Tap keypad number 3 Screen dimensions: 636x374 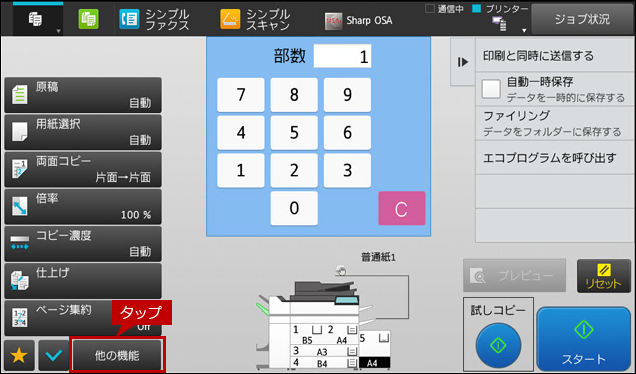347,170
